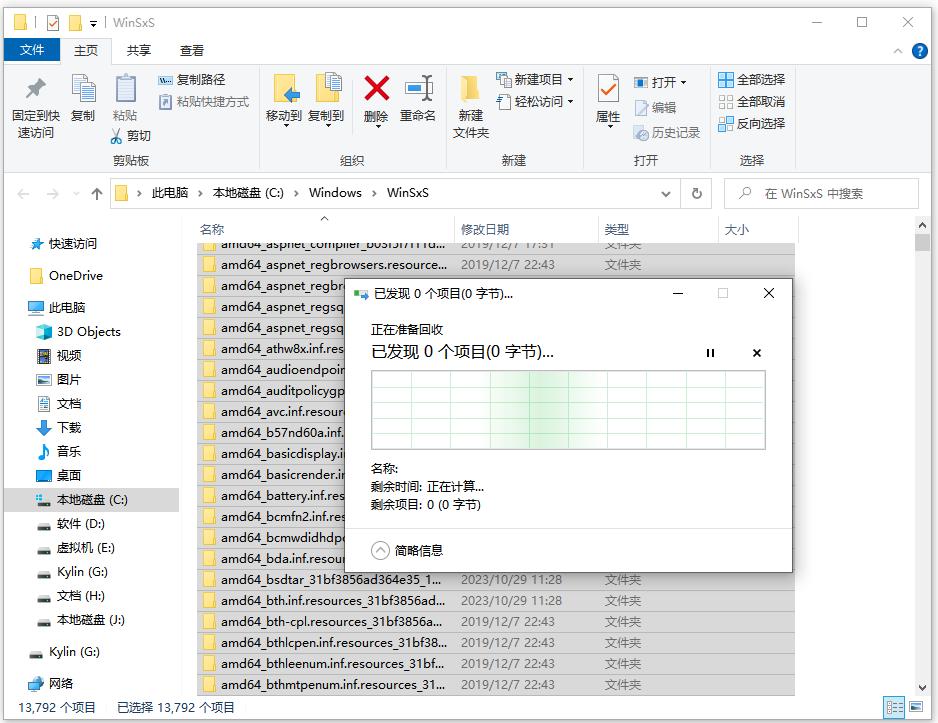Open the address bar history dropdown
The height and width of the screenshot is (723, 938).
[666, 193]
